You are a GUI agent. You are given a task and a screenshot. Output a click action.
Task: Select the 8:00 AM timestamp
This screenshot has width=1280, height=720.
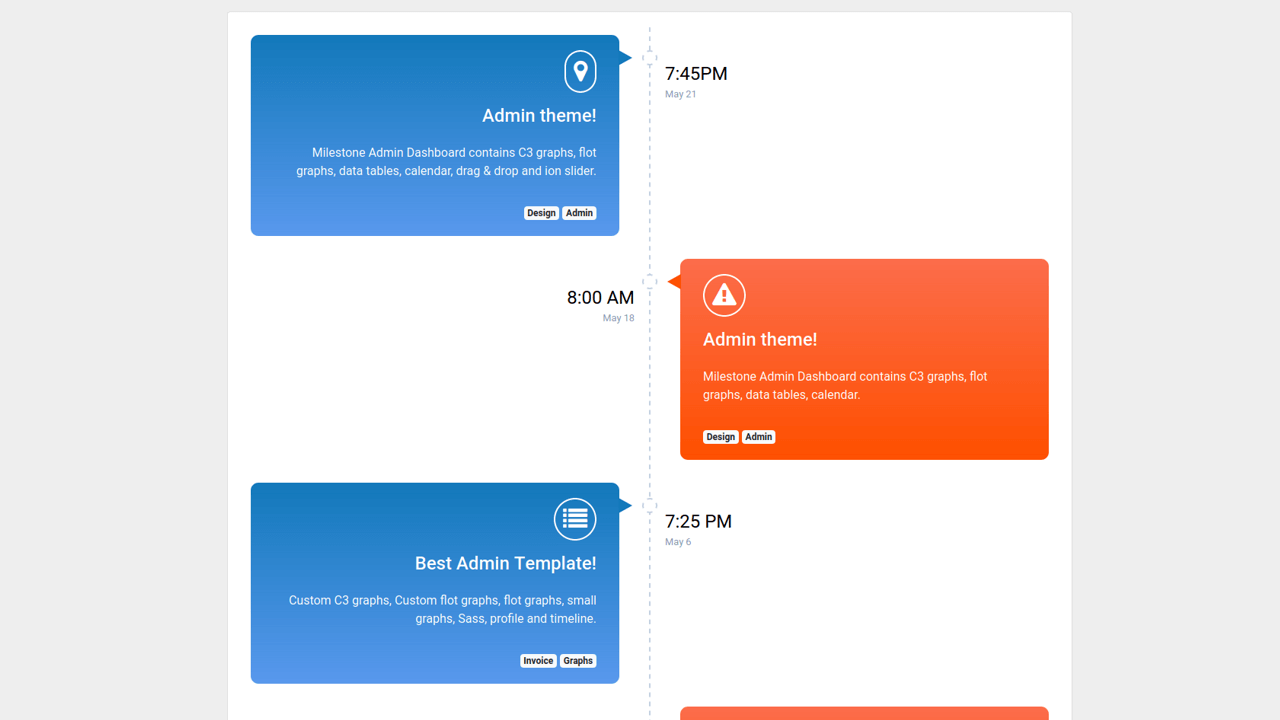[x=600, y=297]
